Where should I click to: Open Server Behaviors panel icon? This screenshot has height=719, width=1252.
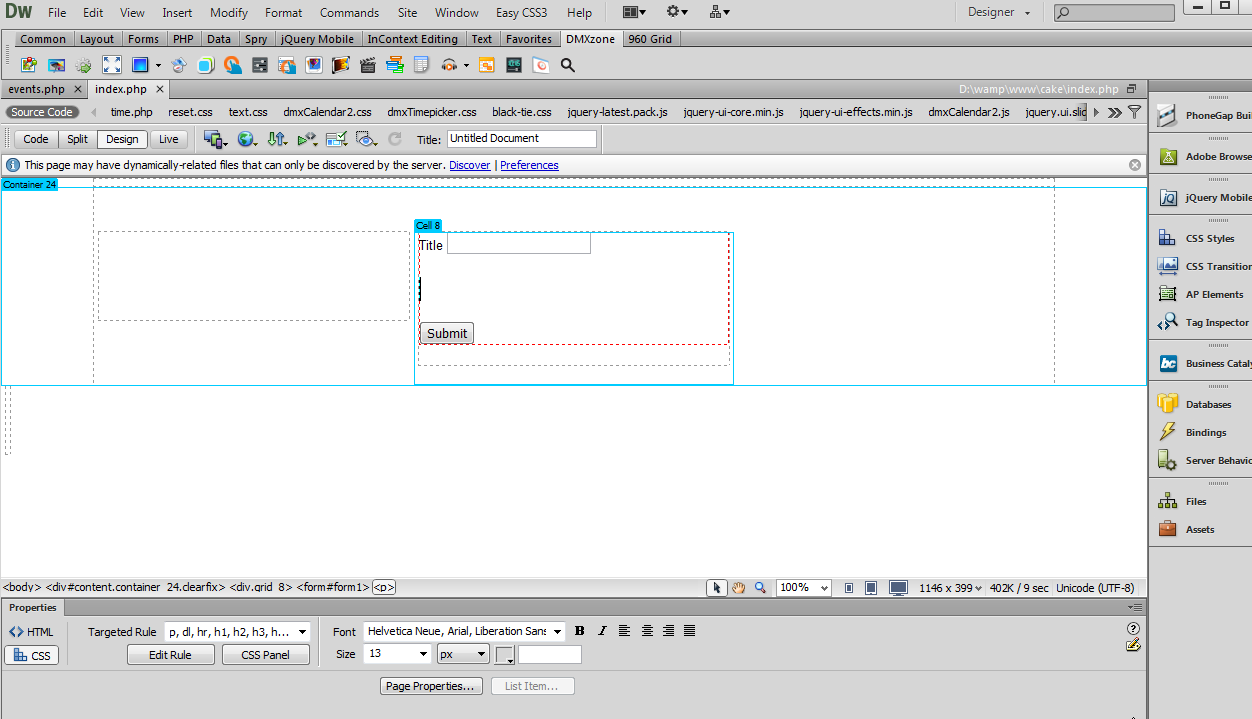(1167, 460)
